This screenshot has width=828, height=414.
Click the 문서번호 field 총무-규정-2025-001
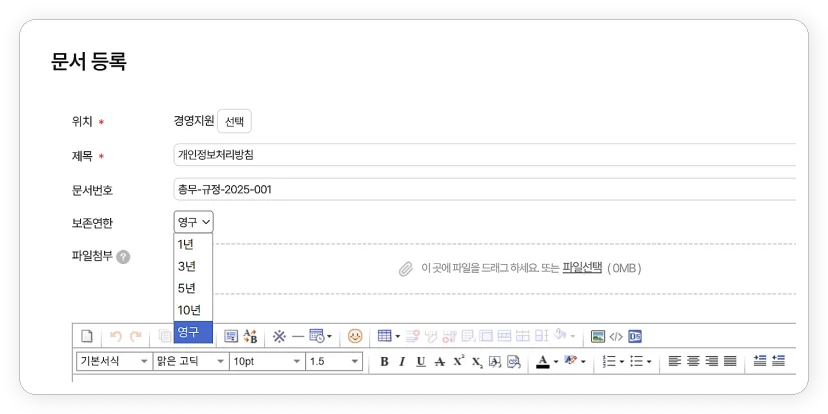485,189
